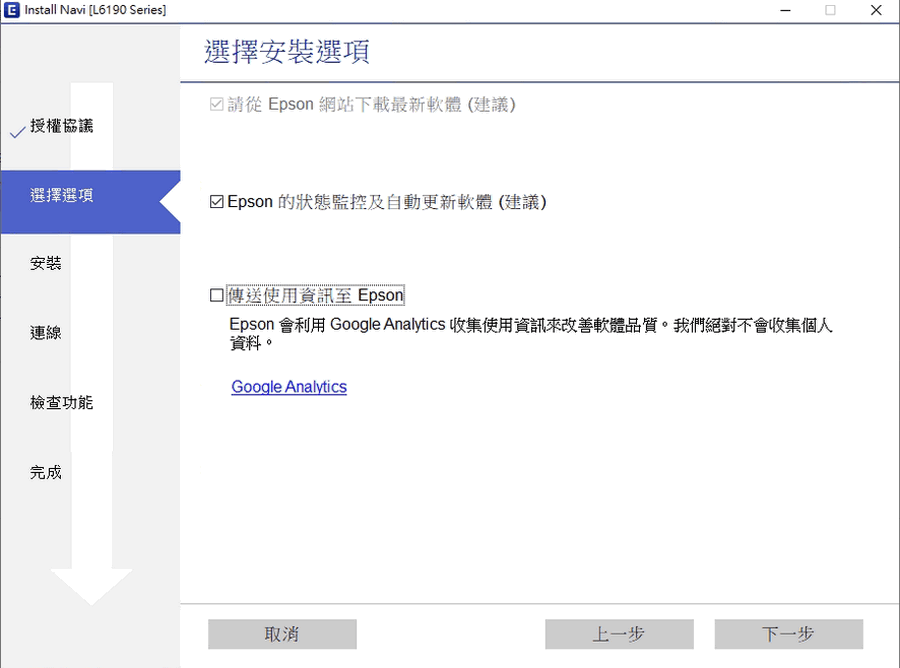Click the Epson app icon in title bar
900x668 pixels.
12,10
